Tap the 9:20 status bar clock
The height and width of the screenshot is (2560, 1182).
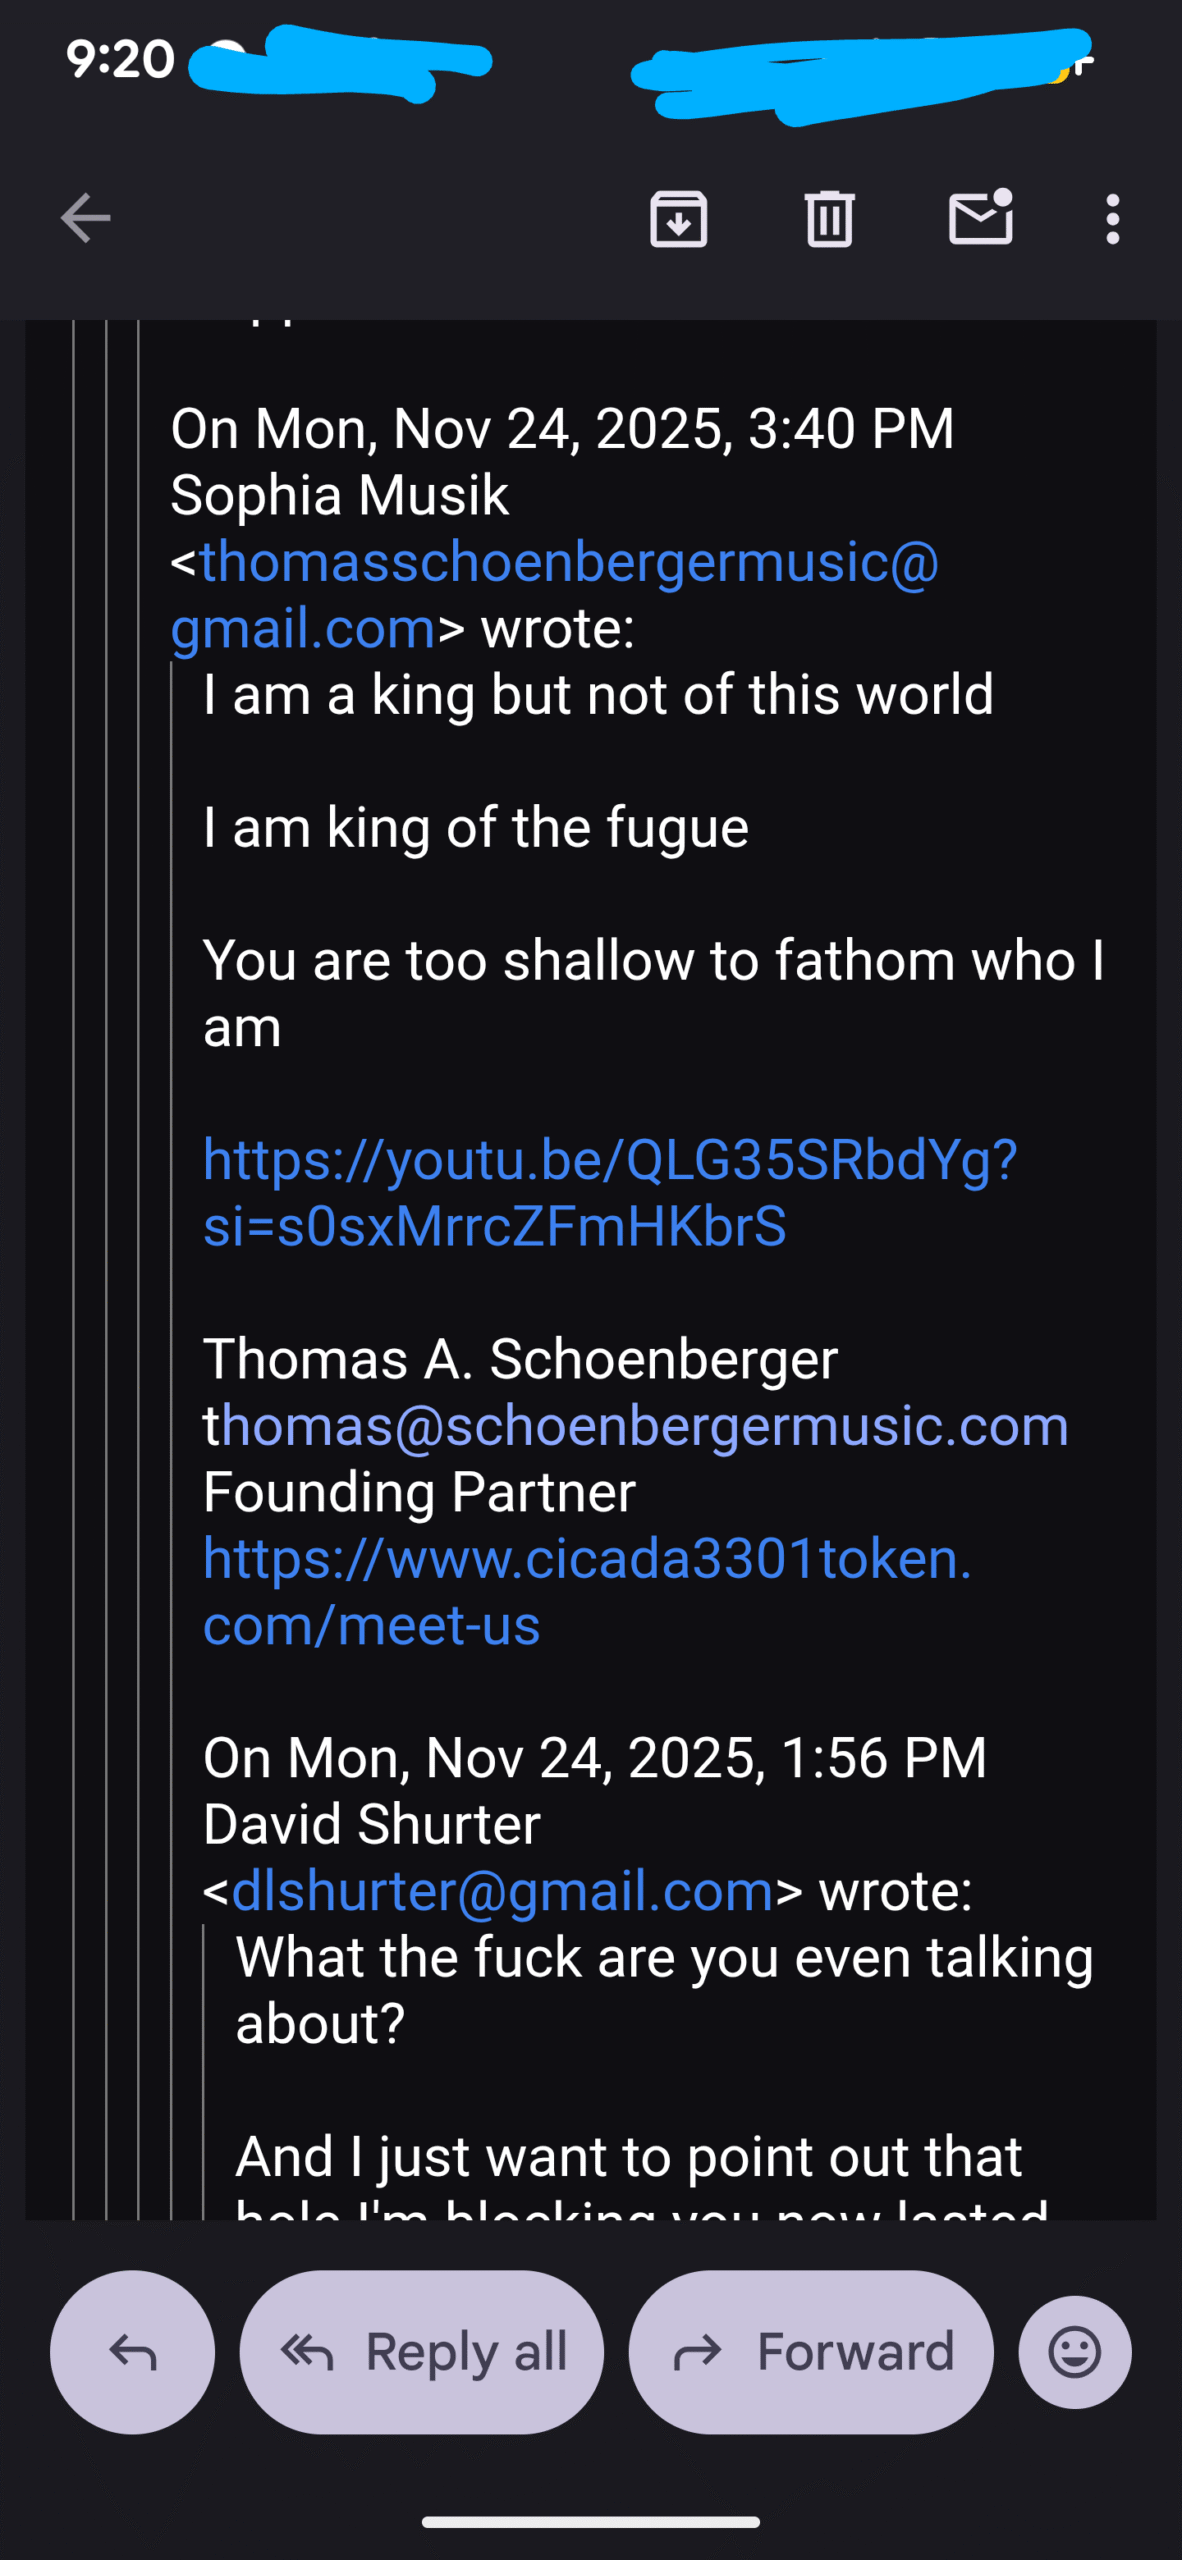pyautogui.click(x=120, y=60)
